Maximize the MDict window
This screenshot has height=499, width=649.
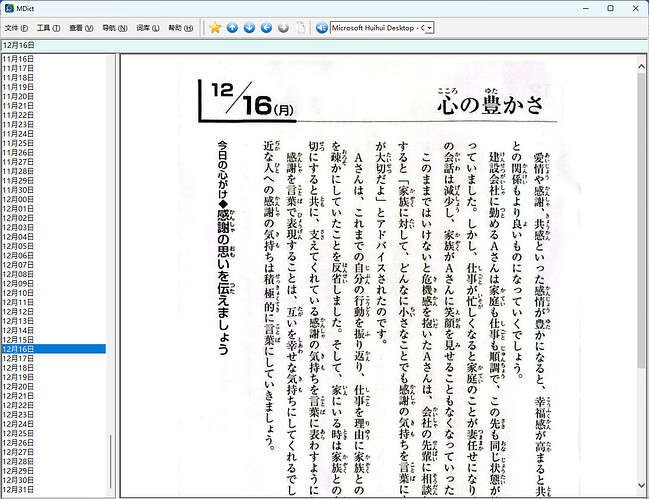point(611,8)
